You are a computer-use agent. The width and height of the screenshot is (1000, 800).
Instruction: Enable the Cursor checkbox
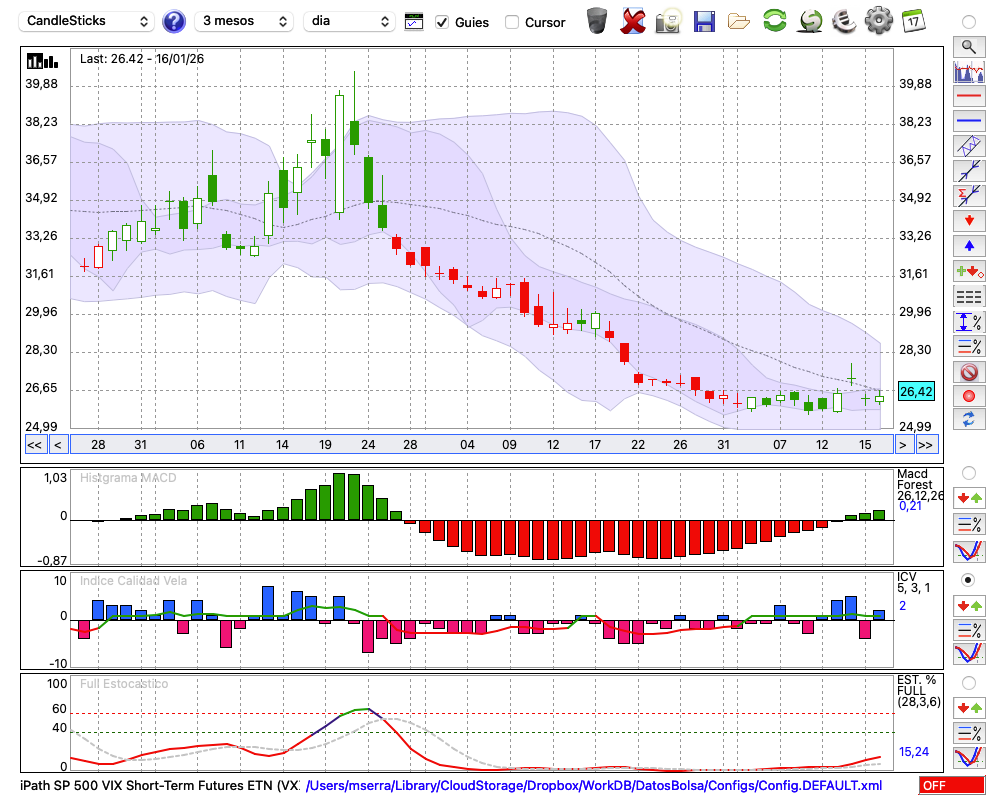[x=512, y=22]
